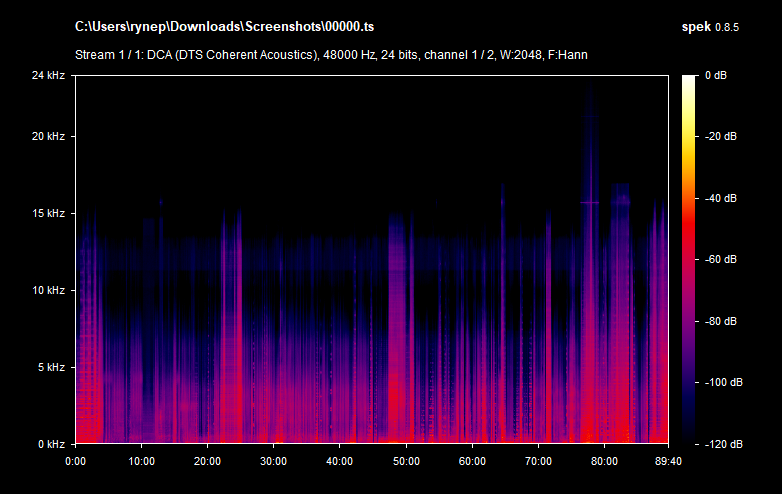Click the 5 kHz frequency label
The image size is (782, 494).
coord(50,368)
